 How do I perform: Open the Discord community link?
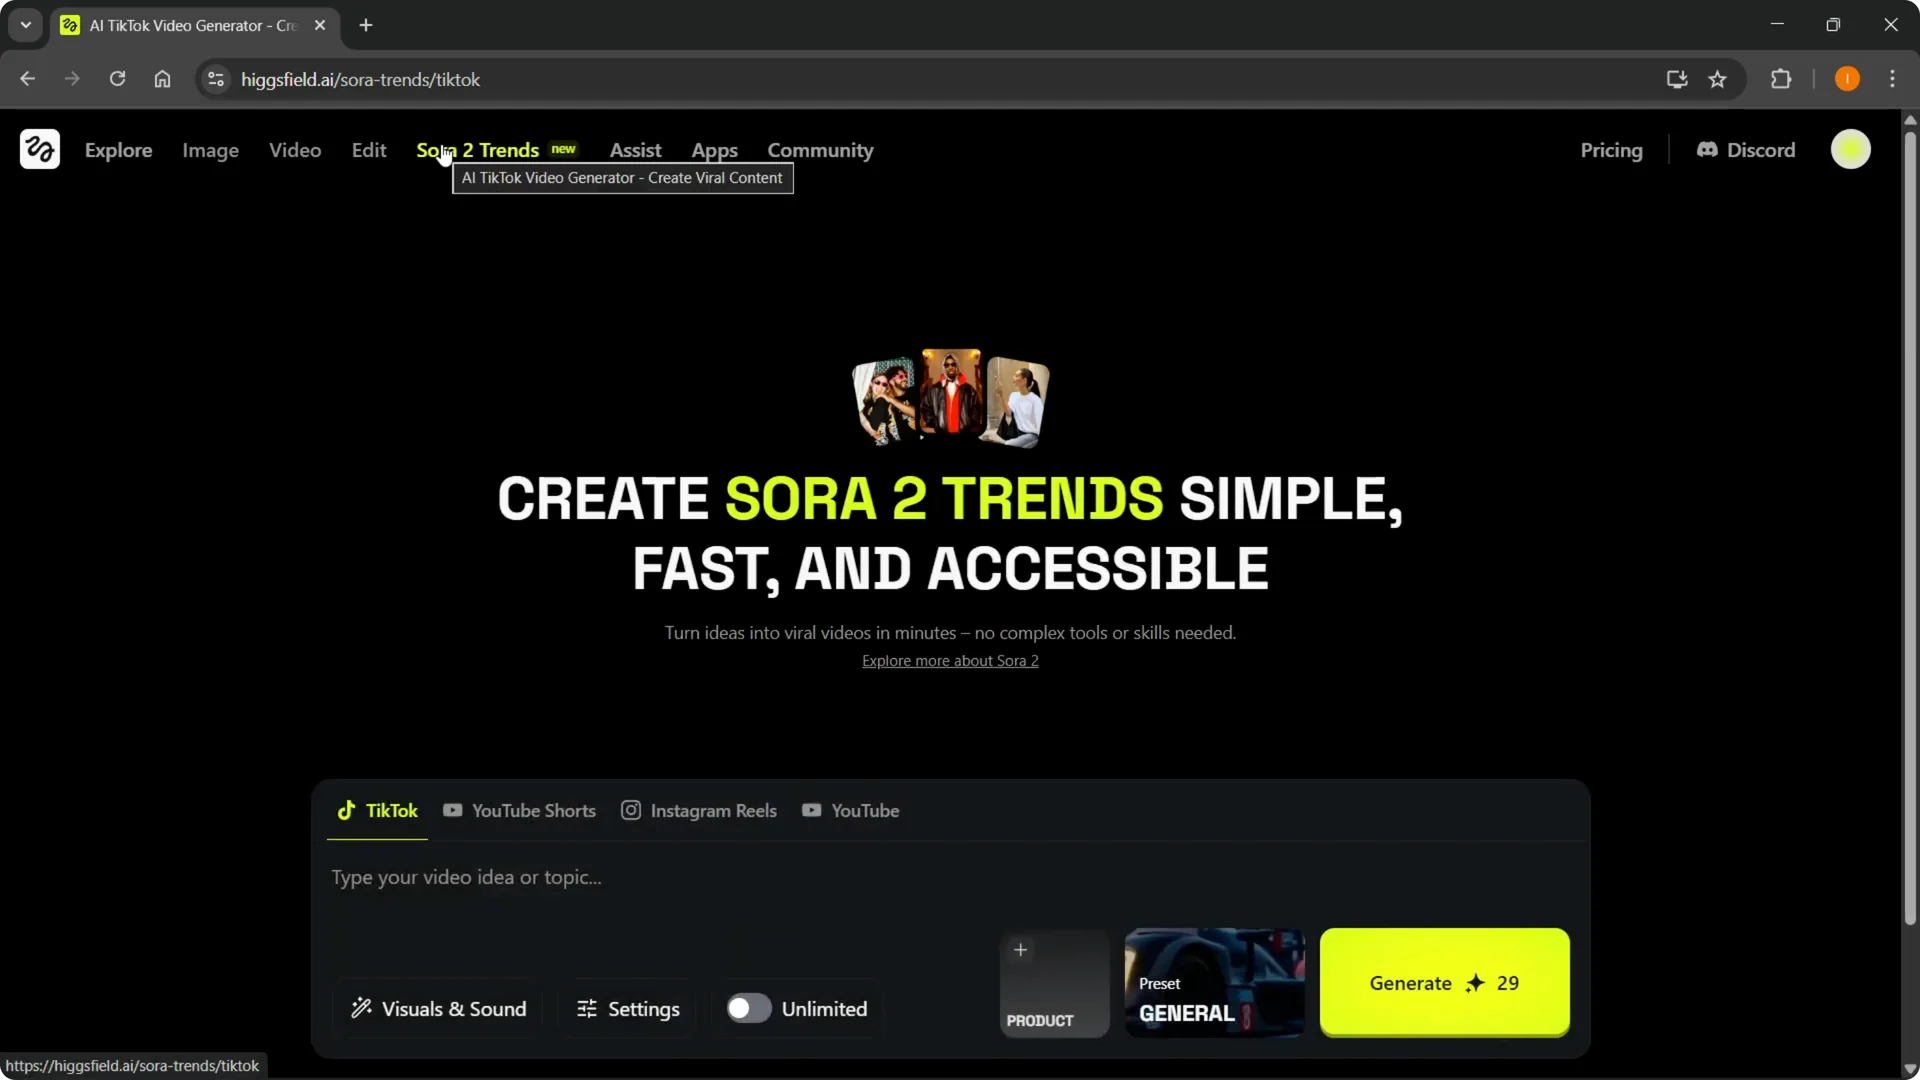[x=1746, y=150]
